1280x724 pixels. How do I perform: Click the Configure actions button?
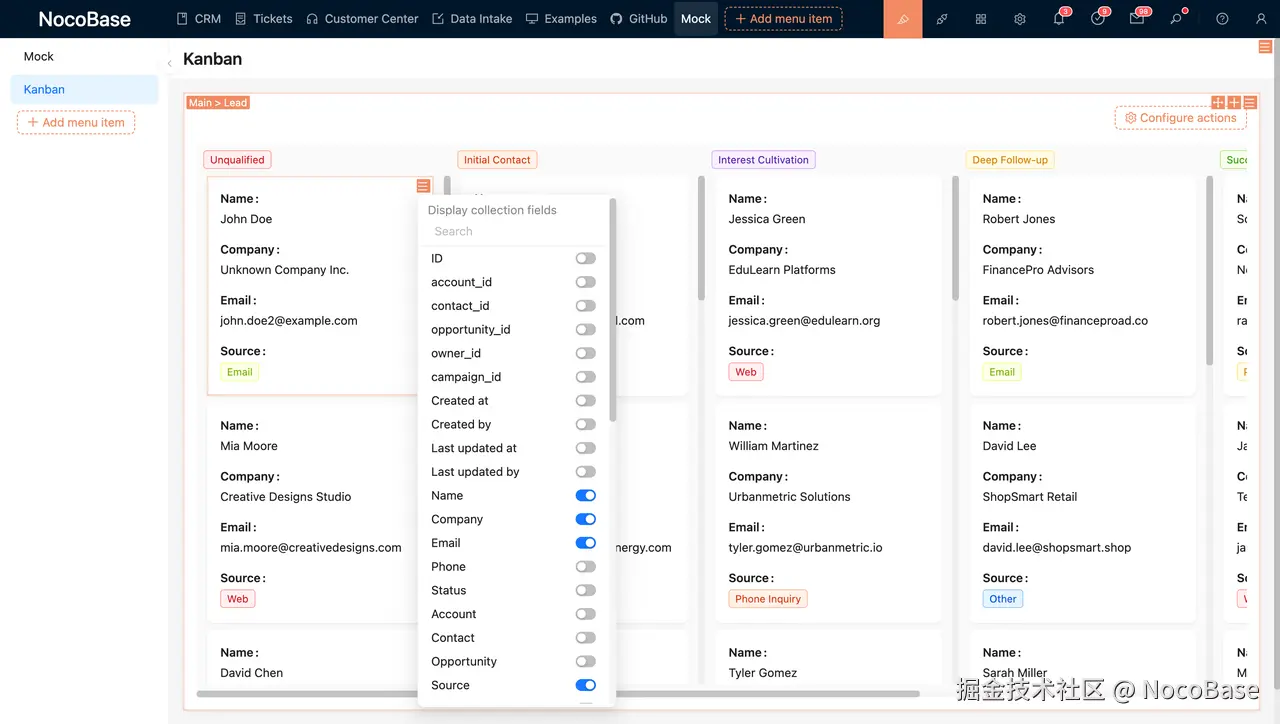coord(1180,117)
